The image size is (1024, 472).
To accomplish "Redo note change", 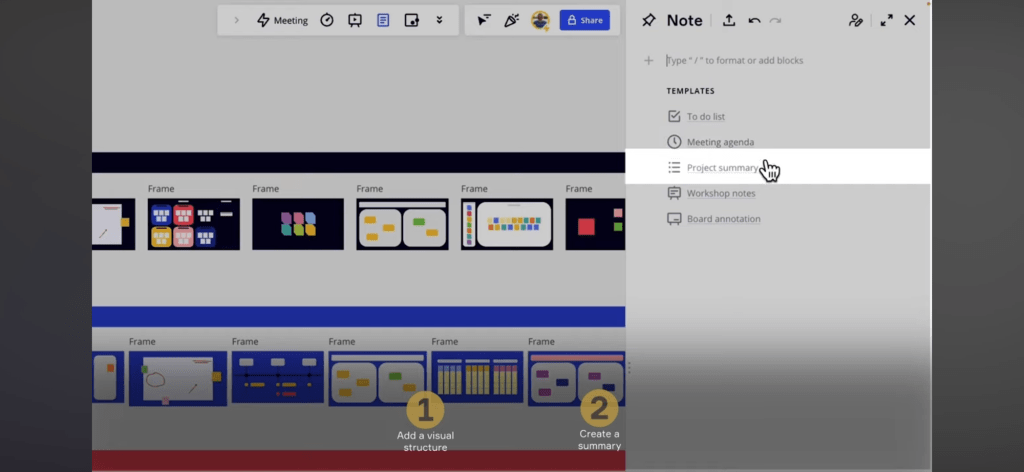I will (775, 20).
